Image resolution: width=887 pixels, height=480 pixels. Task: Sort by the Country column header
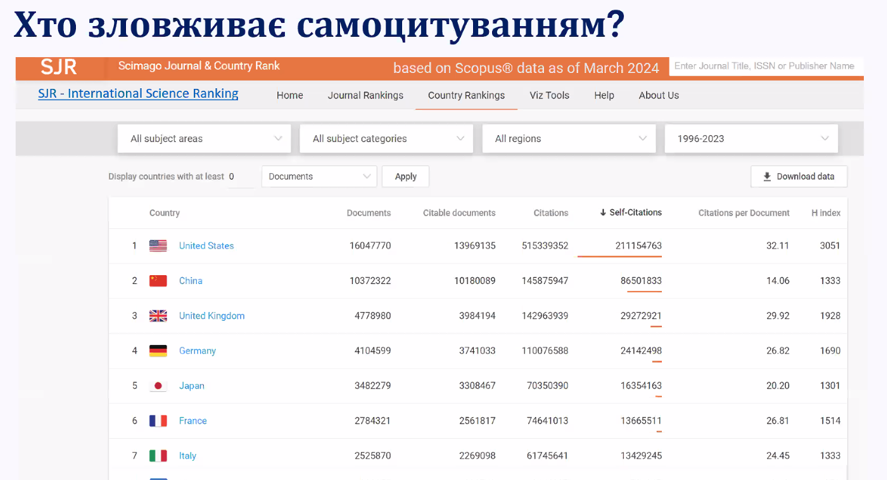point(165,213)
